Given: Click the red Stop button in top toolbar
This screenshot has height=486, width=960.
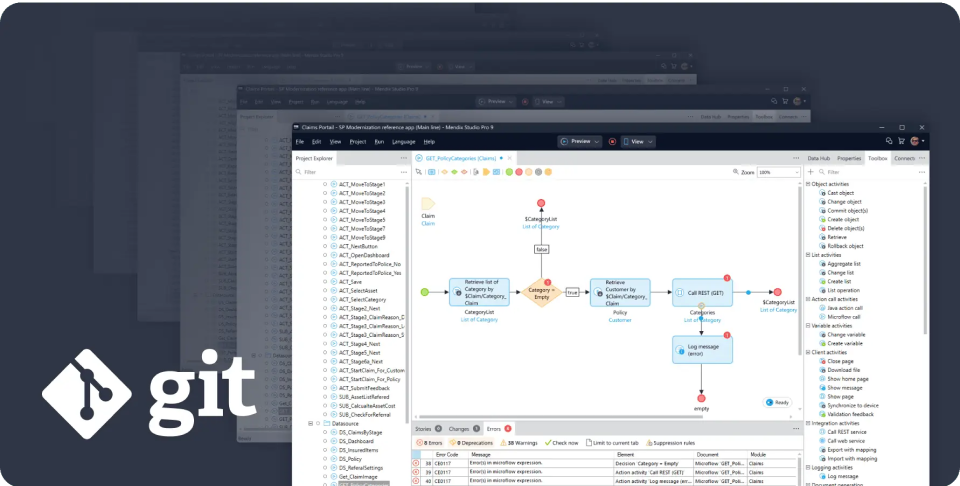Looking at the screenshot, I should (612, 142).
